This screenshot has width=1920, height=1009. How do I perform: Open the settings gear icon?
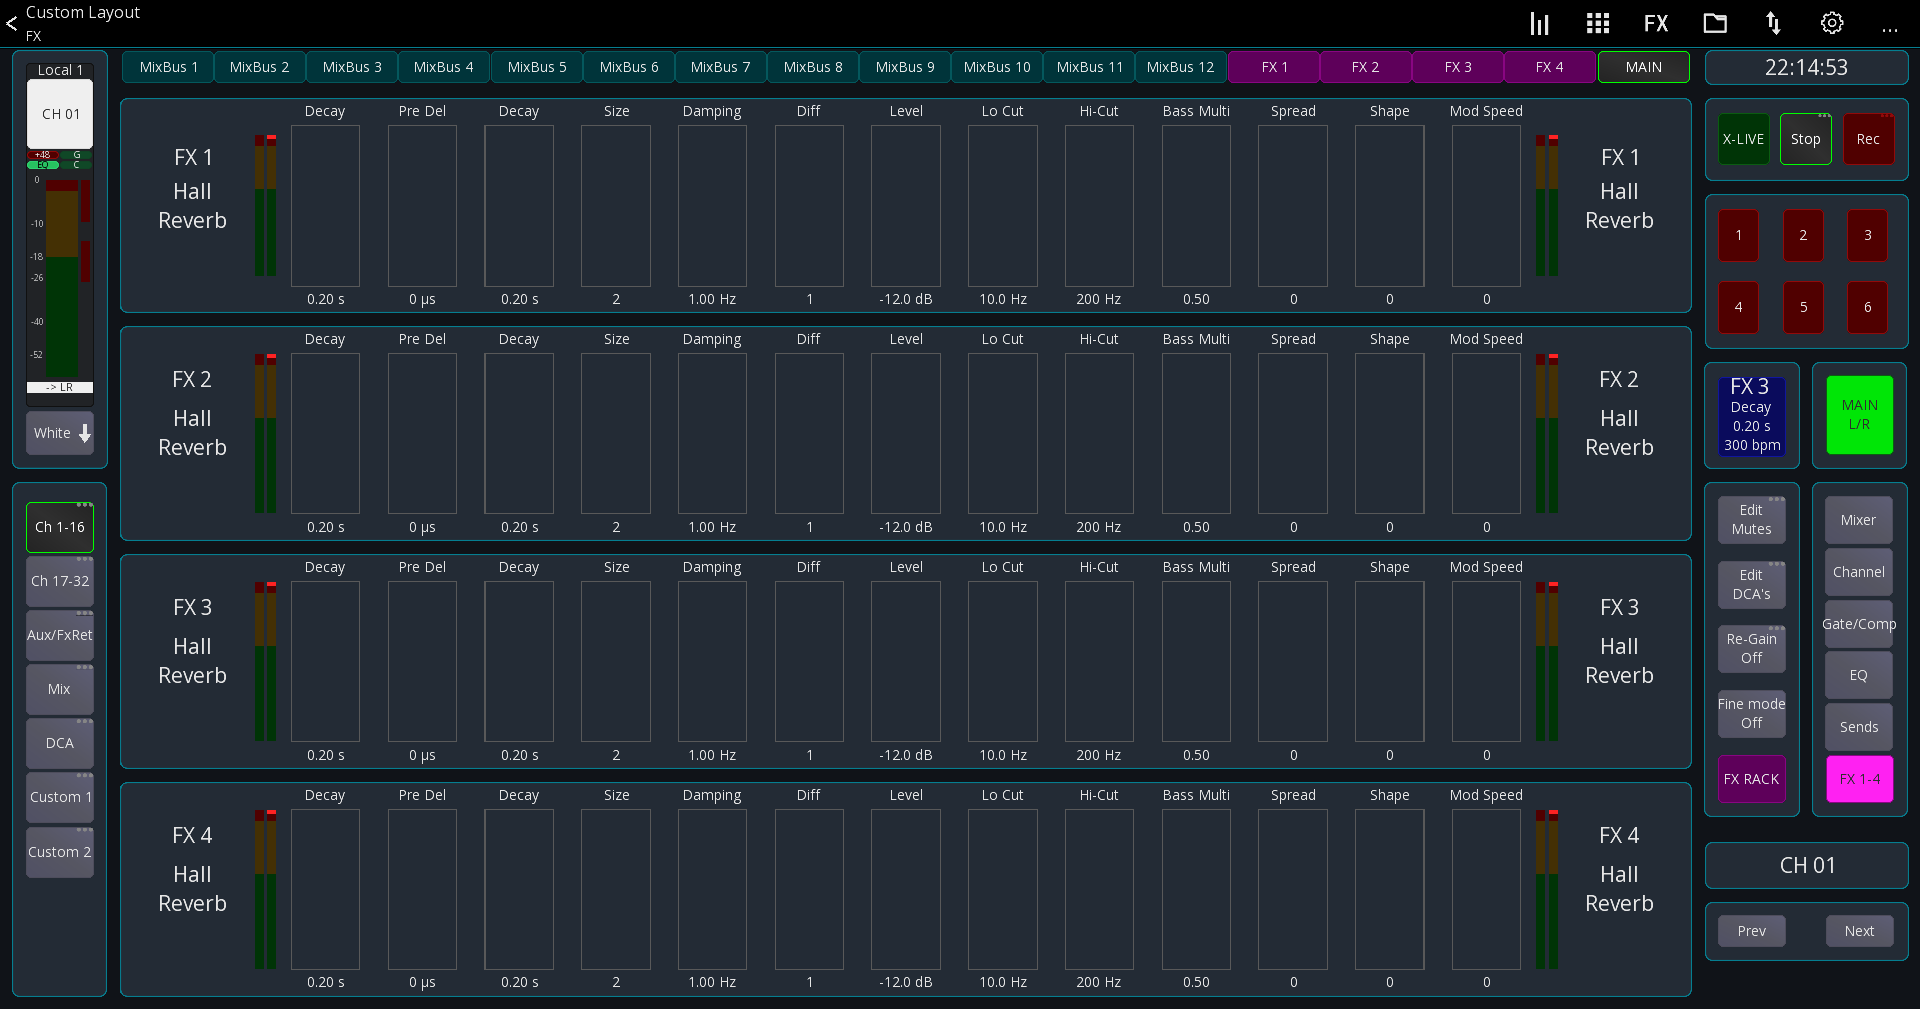(x=1832, y=23)
